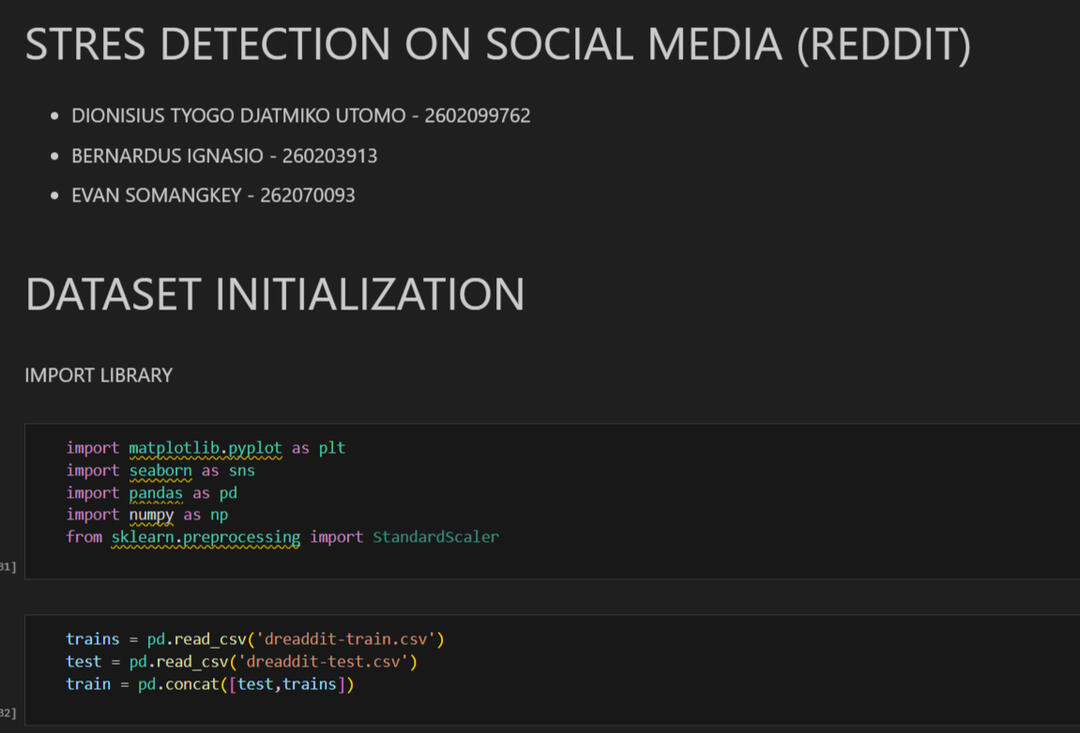
Task: Place cursor on the pandas import line
Action: coord(152,493)
